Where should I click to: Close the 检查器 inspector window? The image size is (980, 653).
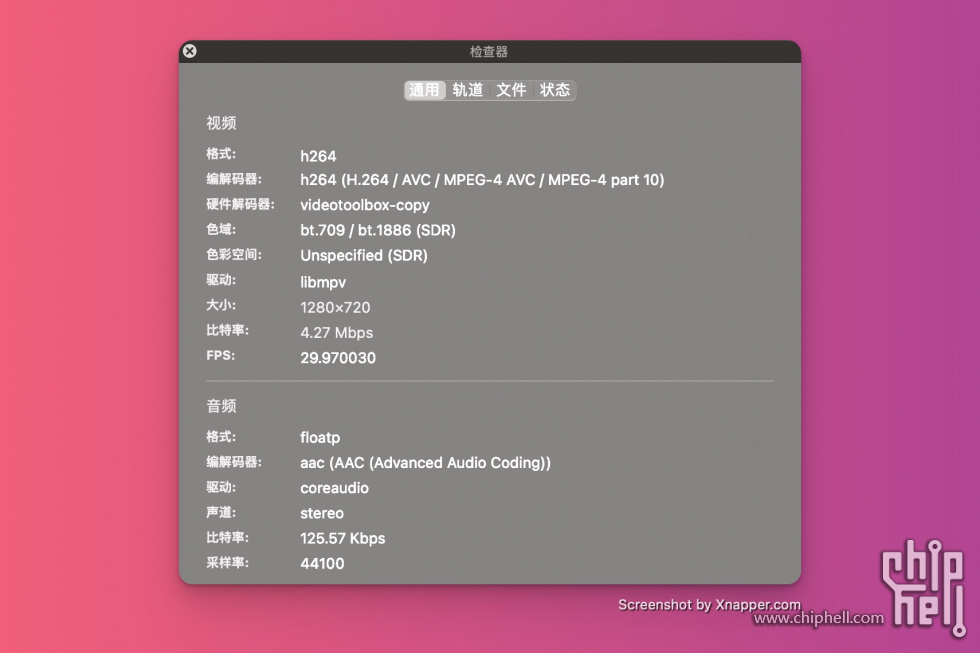click(x=190, y=51)
